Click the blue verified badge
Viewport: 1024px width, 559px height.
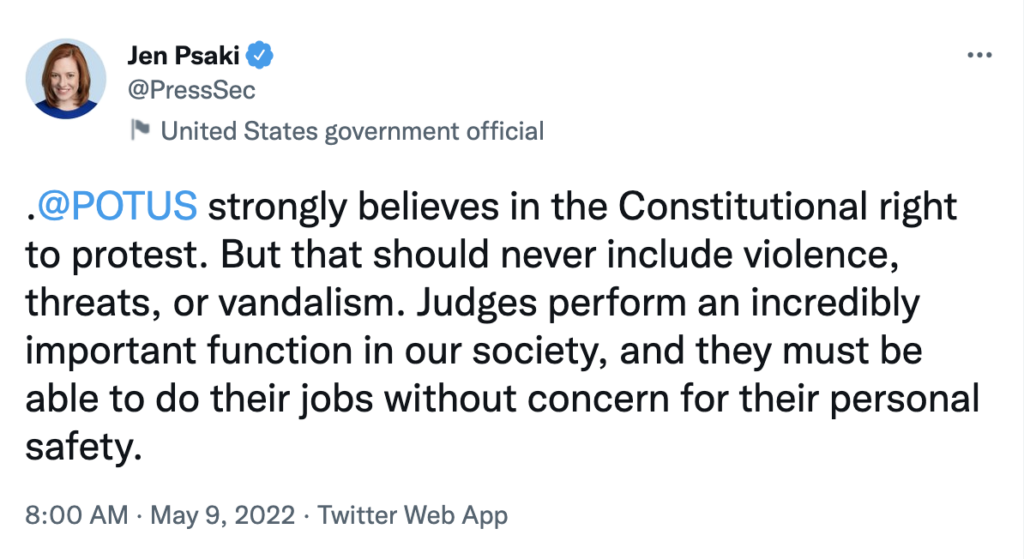point(262,54)
